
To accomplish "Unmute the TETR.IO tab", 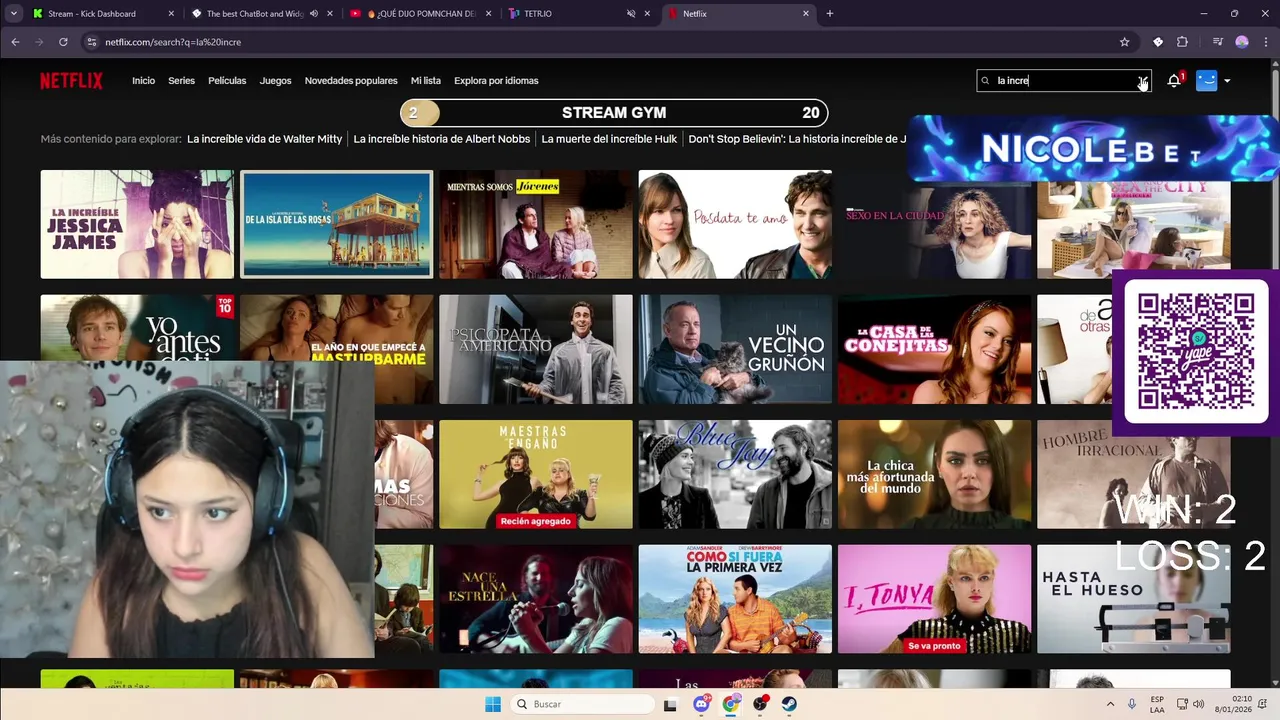I will [x=631, y=14].
